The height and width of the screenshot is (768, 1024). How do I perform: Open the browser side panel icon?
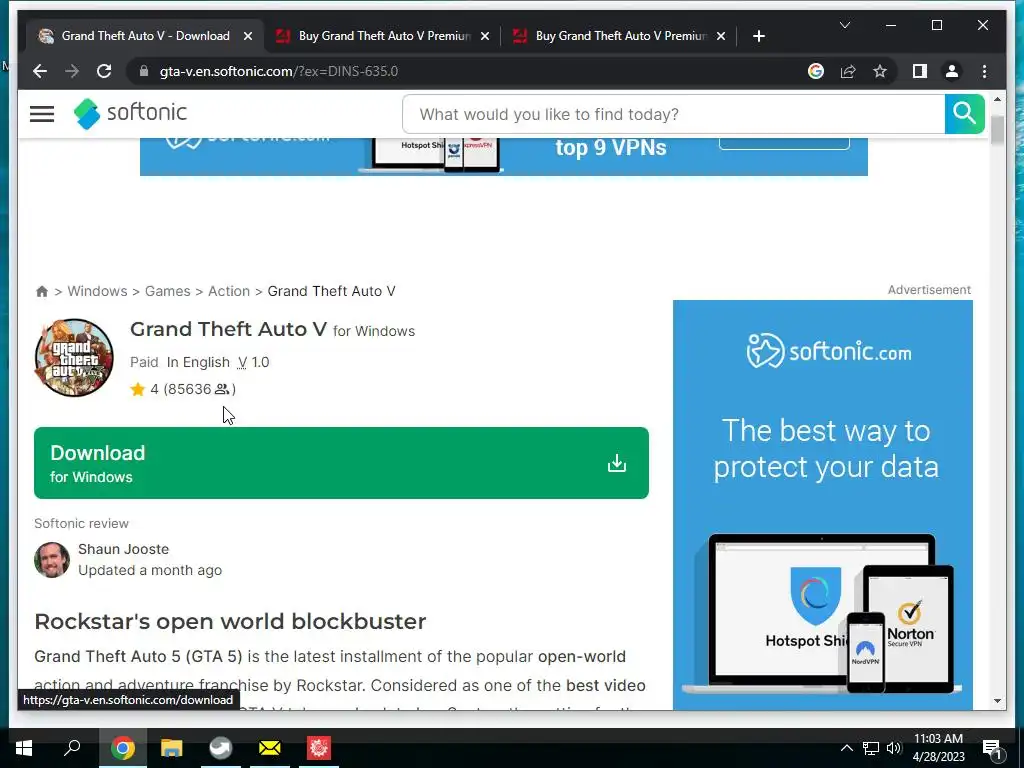coord(920,71)
